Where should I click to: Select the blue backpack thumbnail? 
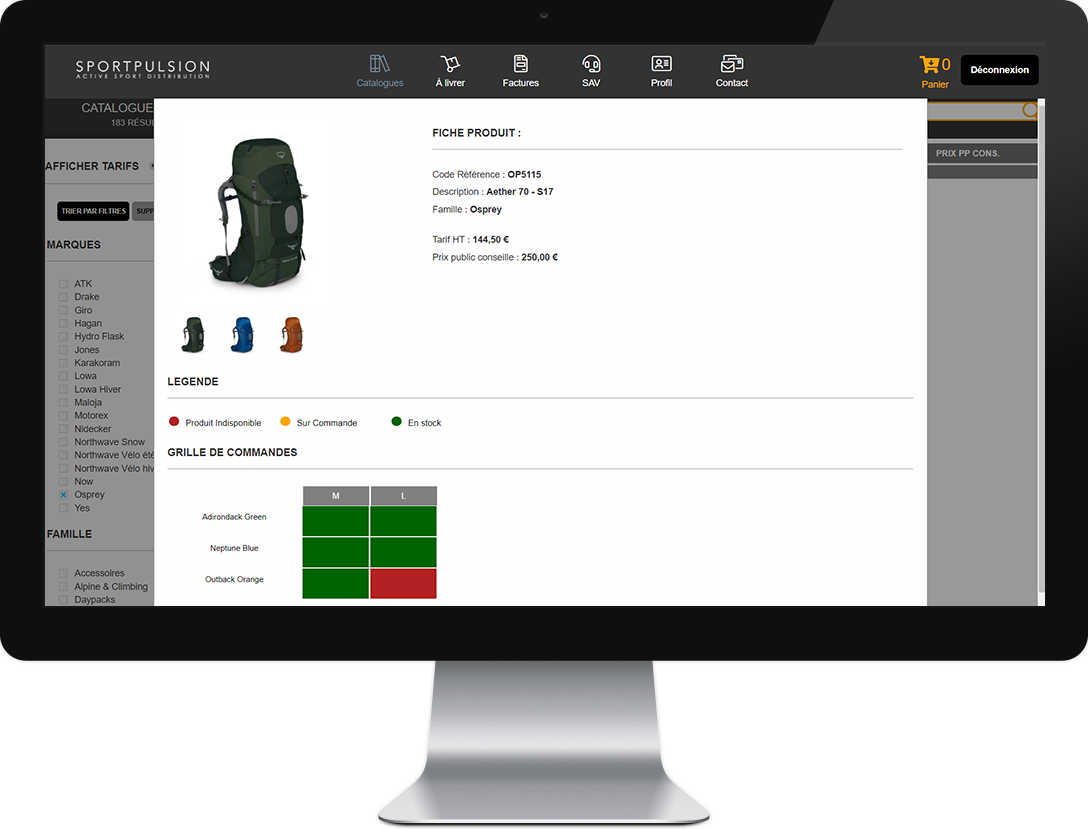(x=242, y=334)
